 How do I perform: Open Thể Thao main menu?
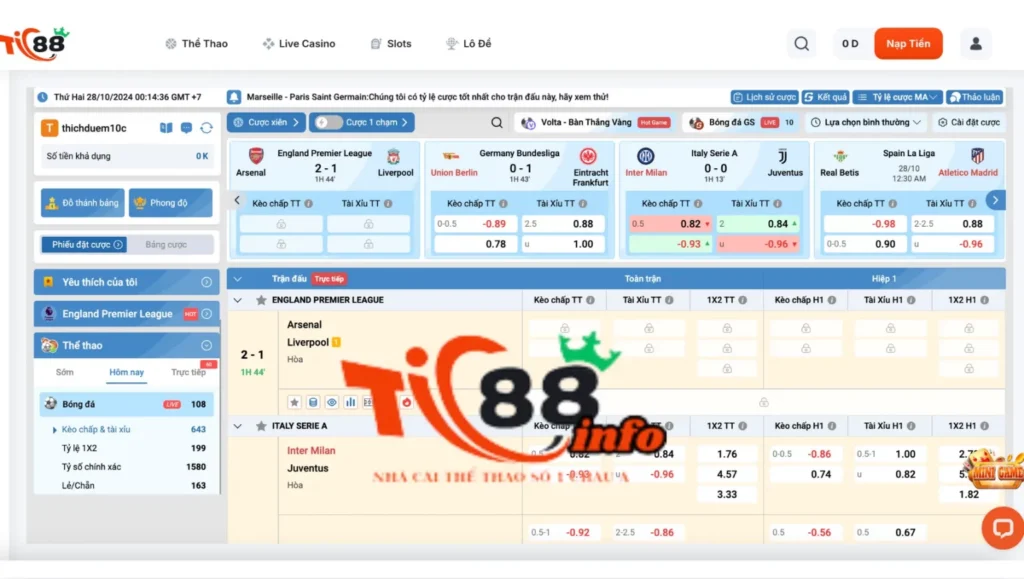pyautogui.click(x=197, y=44)
